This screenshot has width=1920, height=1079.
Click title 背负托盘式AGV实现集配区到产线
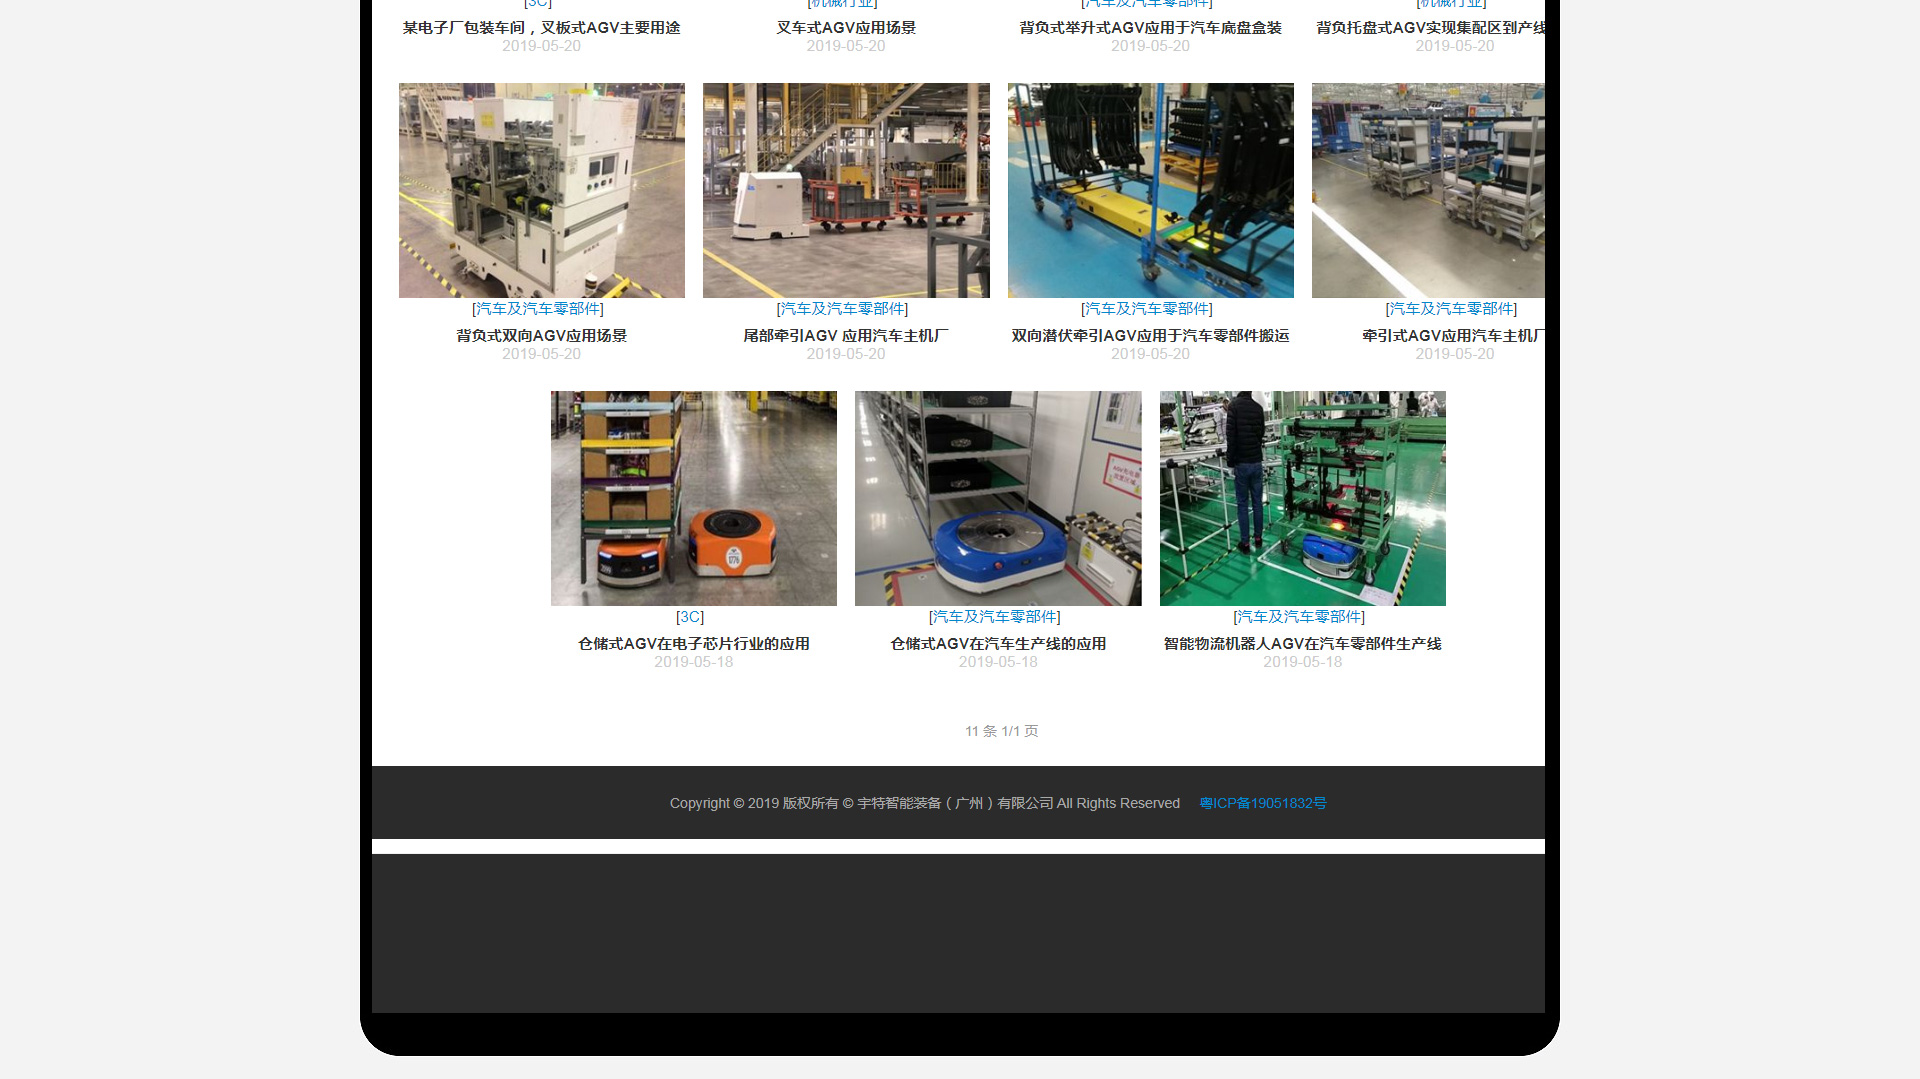1431,28
